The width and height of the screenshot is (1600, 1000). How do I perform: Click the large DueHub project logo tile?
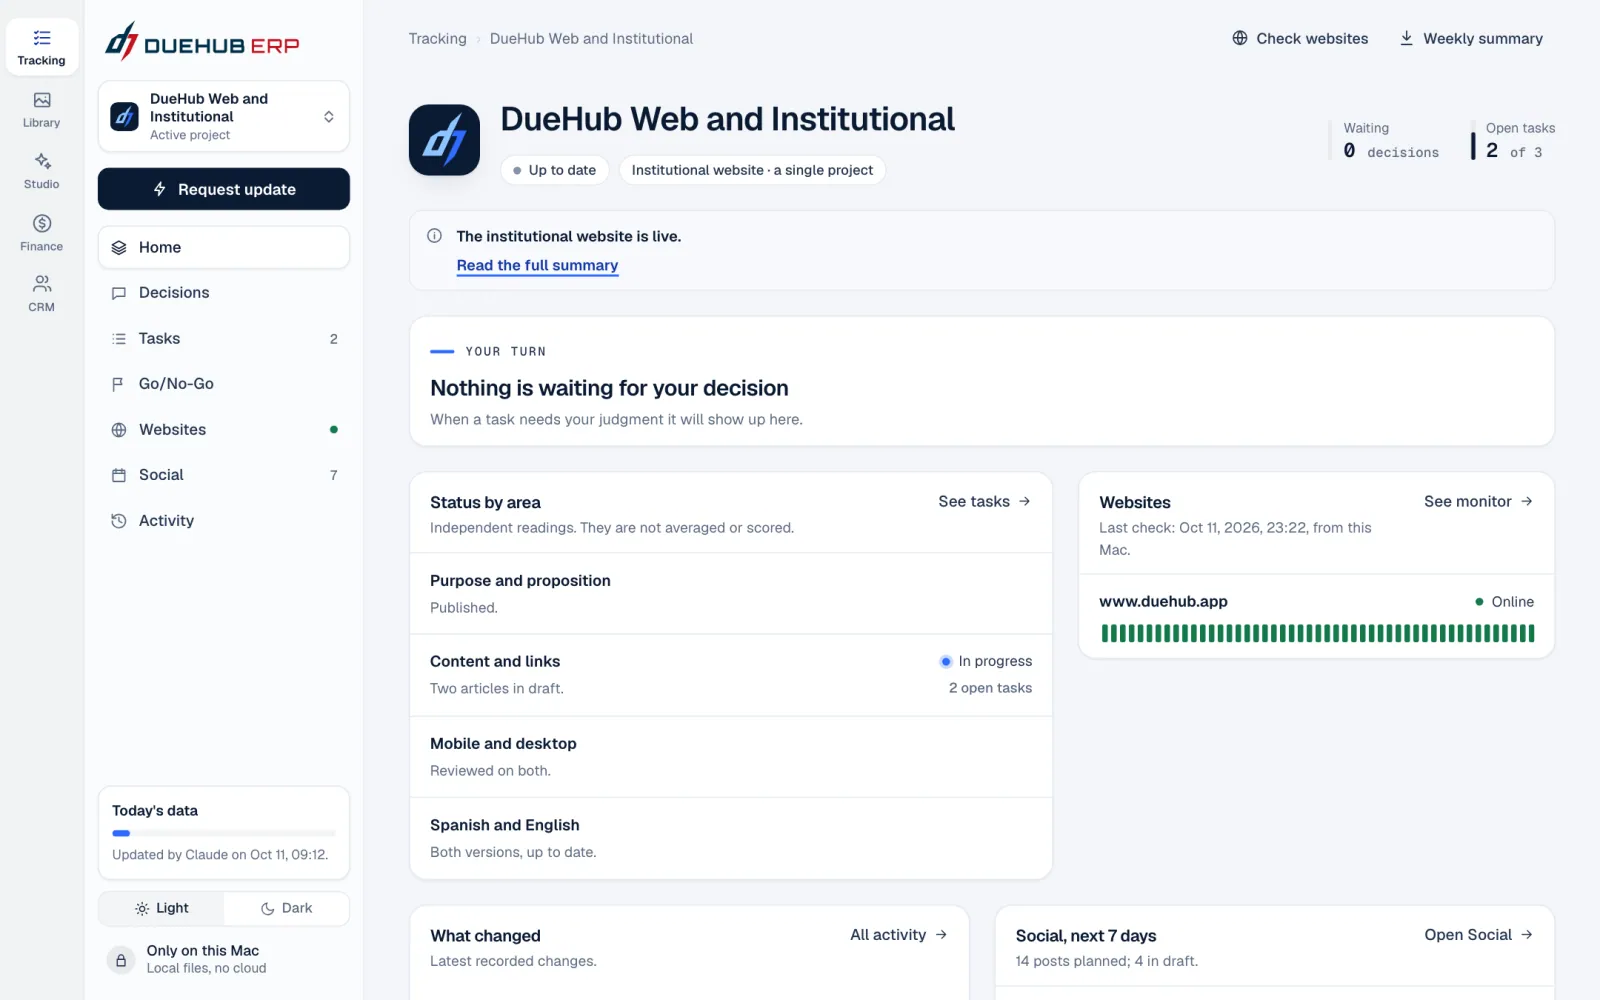[x=444, y=140]
